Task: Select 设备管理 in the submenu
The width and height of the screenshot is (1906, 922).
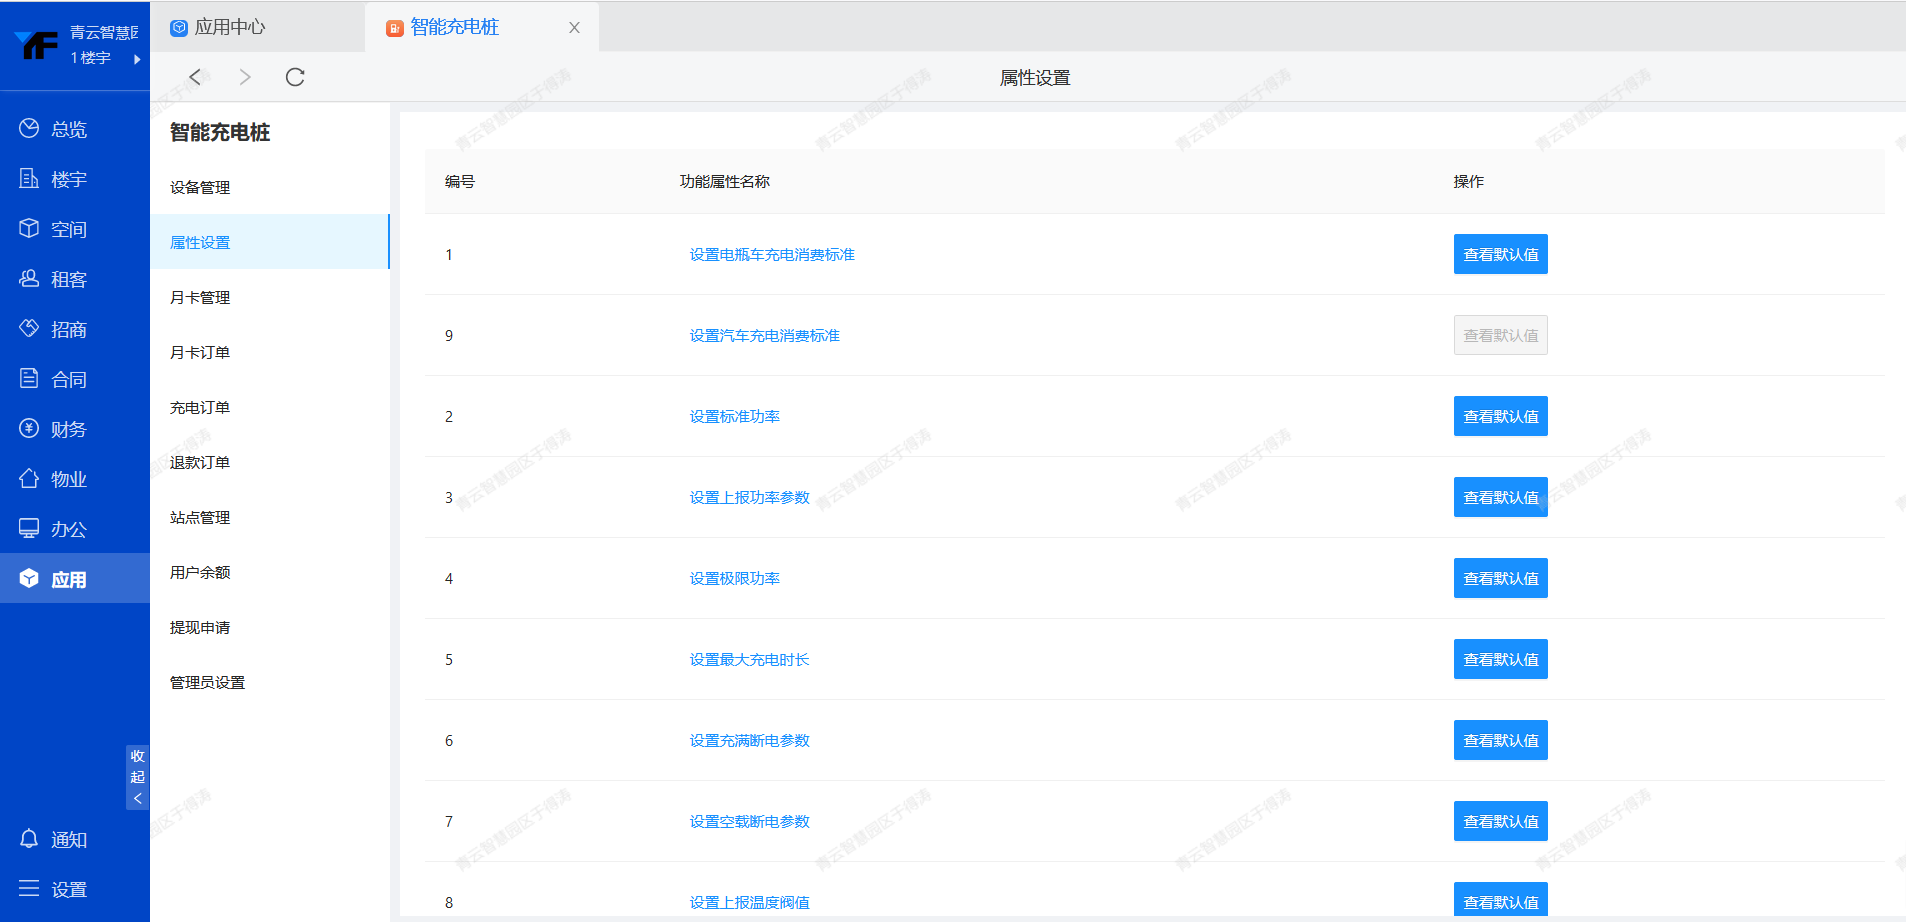Action: pos(200,187)
